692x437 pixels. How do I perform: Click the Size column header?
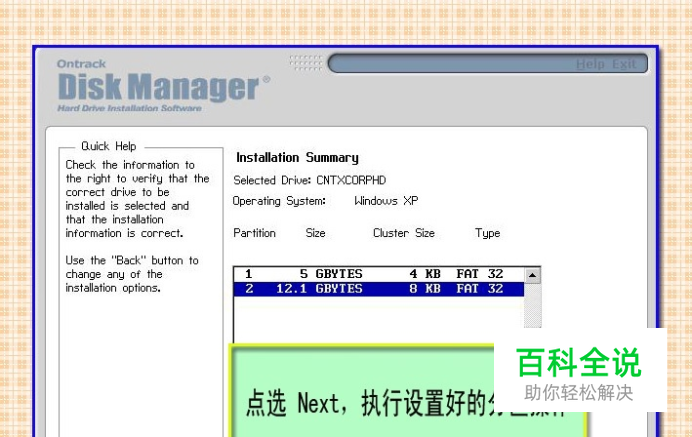point(316,233)
